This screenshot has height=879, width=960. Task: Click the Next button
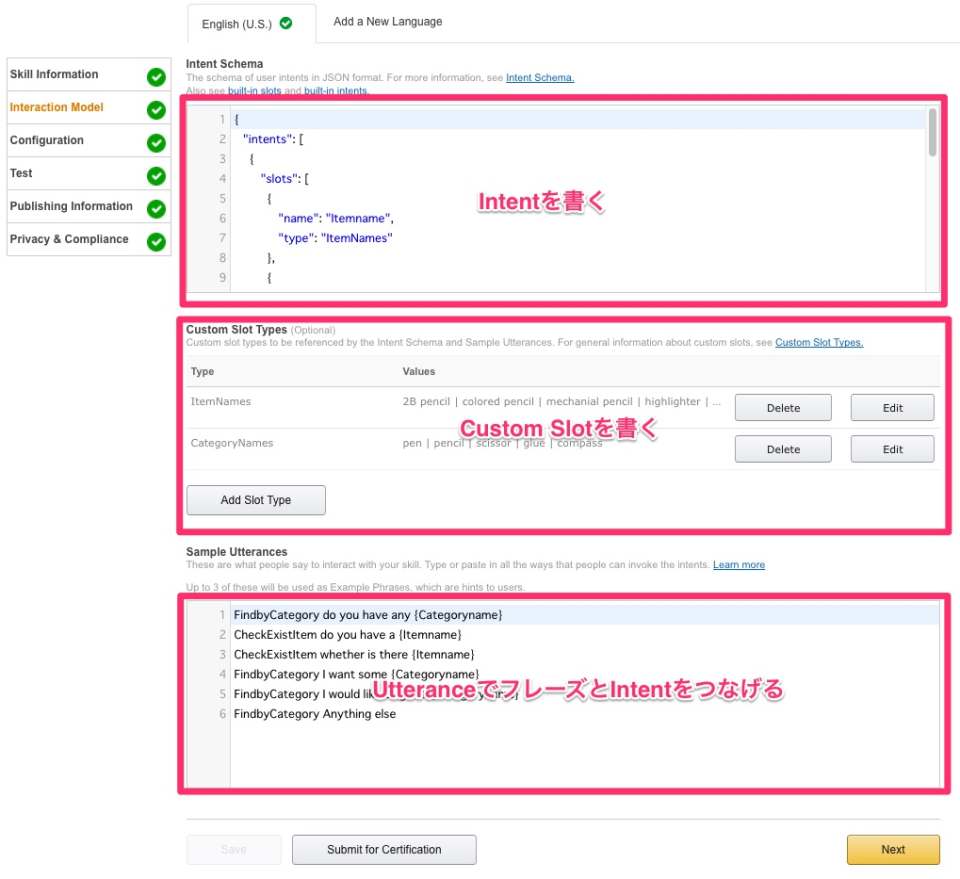point(892,849)
